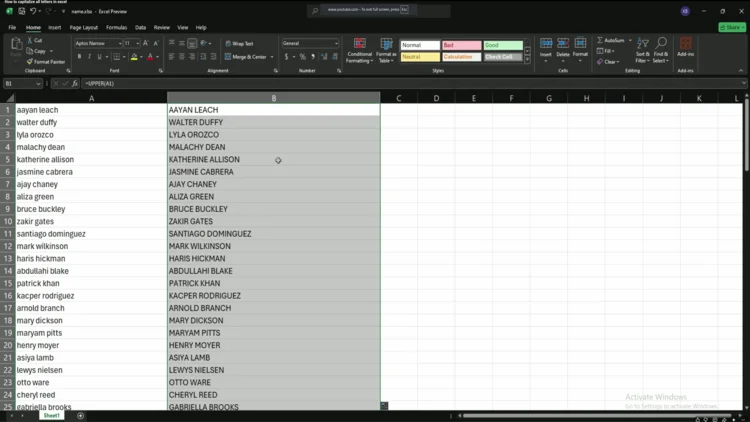Viewport: 750px width, 422px height.
Task: Click the Clear eraser icon
Action: tap(600, 62)
